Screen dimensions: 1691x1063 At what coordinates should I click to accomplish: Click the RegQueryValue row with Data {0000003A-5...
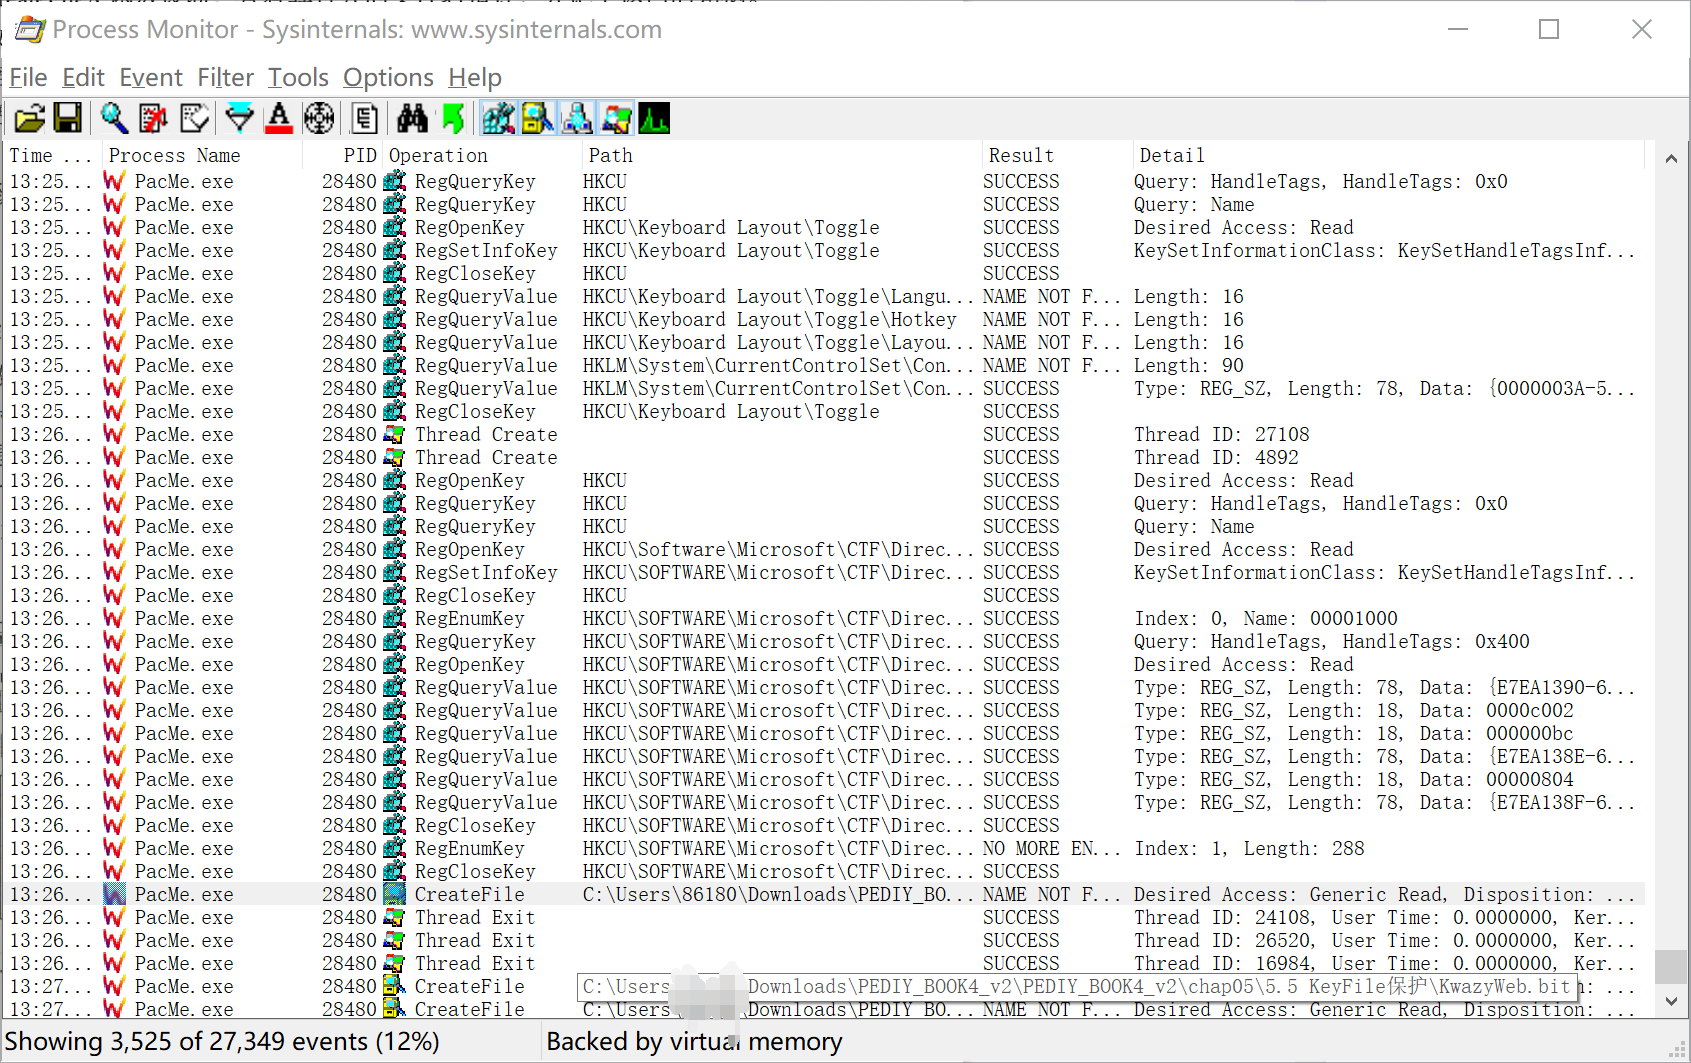[824, 388]
